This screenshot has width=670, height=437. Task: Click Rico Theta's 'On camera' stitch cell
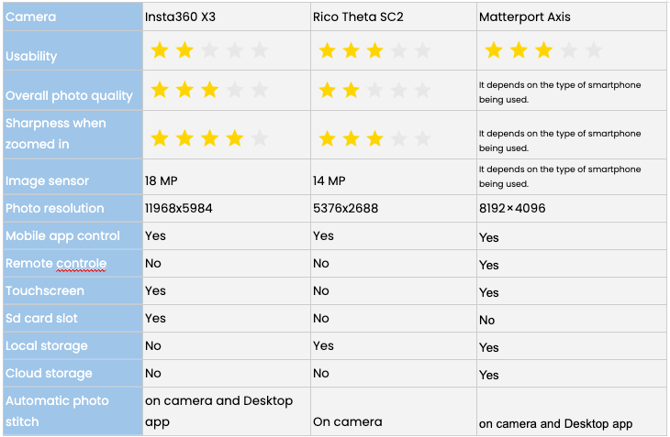[347, 422]
